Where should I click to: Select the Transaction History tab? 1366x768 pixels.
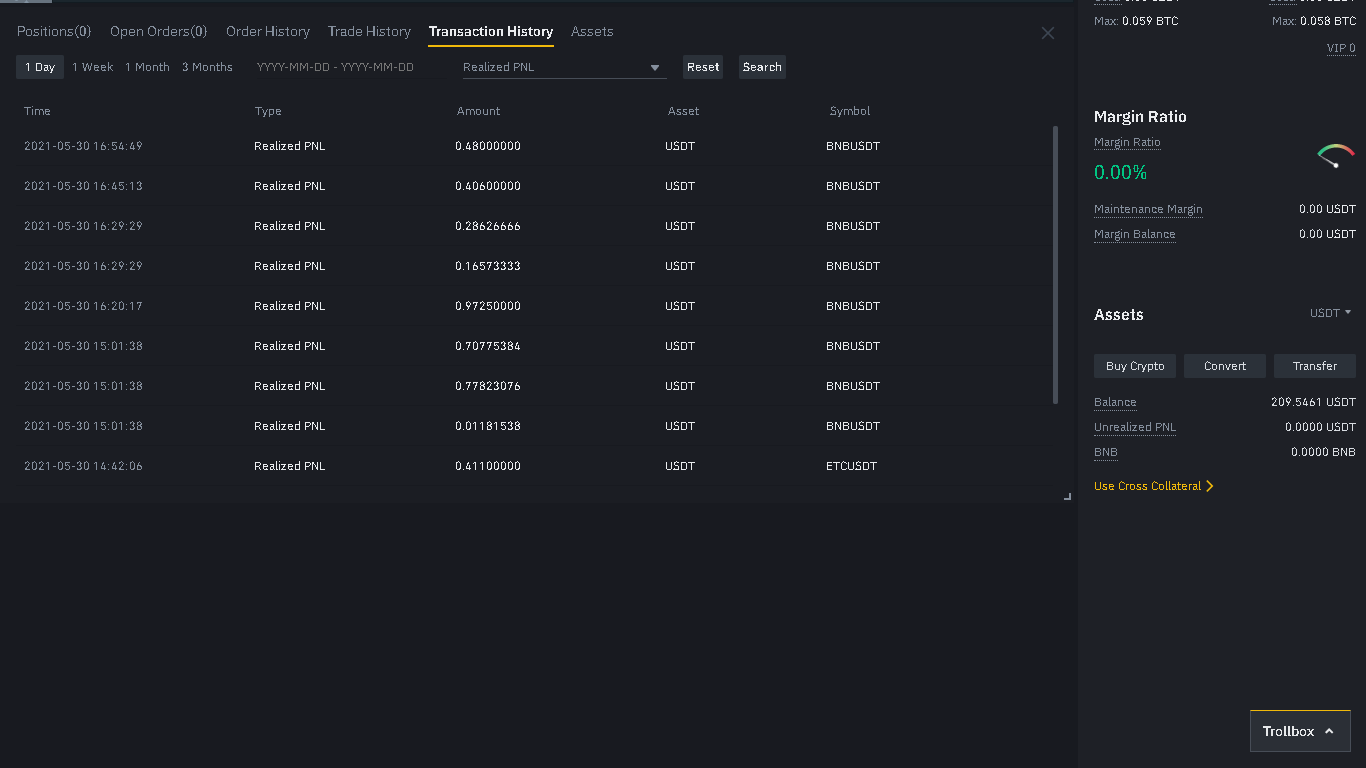point(491,31)
